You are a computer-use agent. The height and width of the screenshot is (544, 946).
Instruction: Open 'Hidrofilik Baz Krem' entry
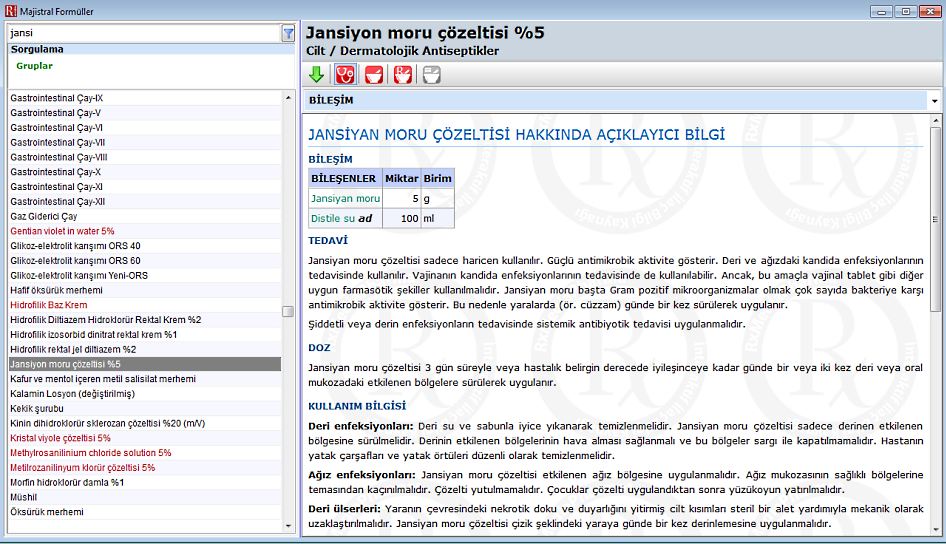tap(144, 305)
